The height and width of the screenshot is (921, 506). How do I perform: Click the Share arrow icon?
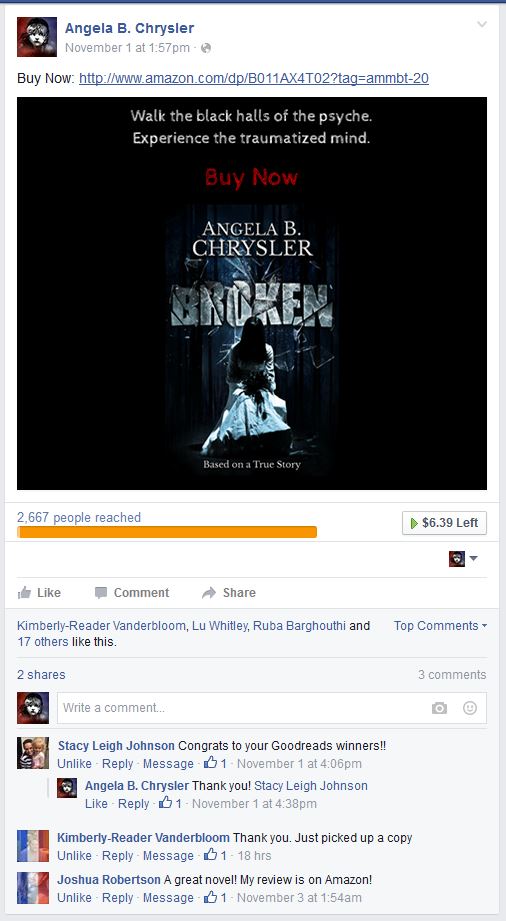point(209,593)
